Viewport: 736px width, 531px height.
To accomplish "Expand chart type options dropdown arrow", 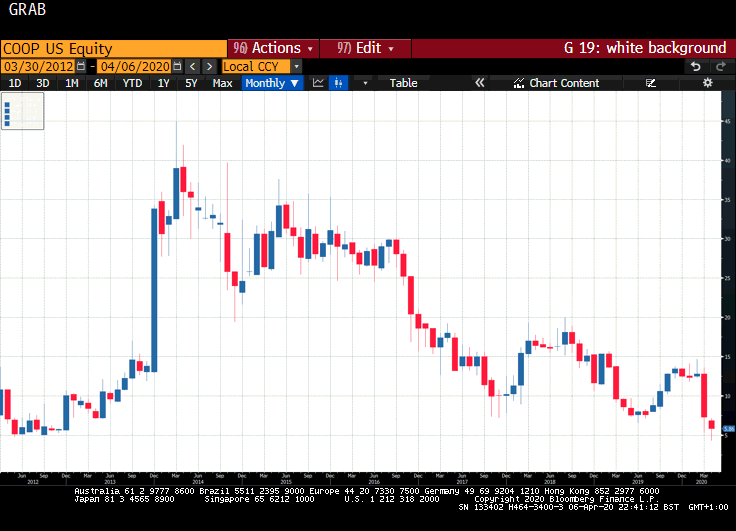I will pos(365,83).
